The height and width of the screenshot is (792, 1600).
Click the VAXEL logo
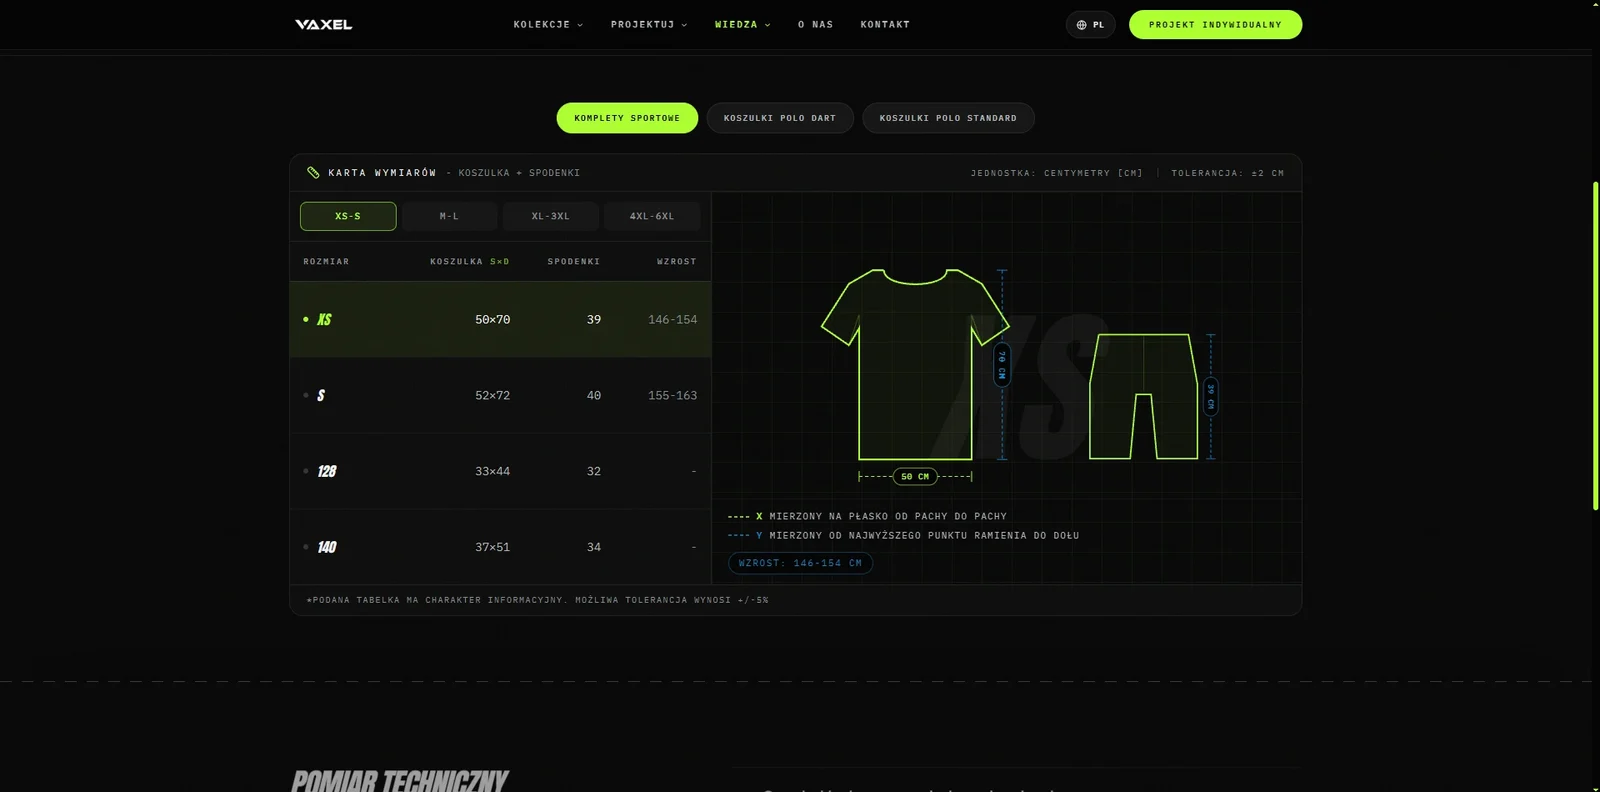click(323, 24)
